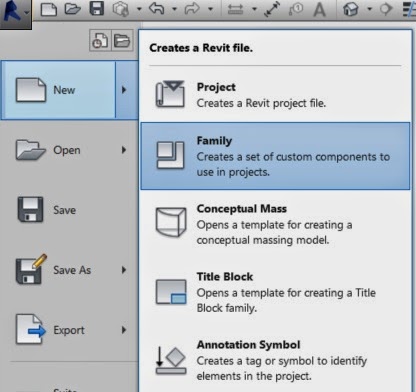The height and width of the screenshot is (392, 416).
Task: Click the New blank page menu icon
Action: pyautogui.click(x=31, y=90)
